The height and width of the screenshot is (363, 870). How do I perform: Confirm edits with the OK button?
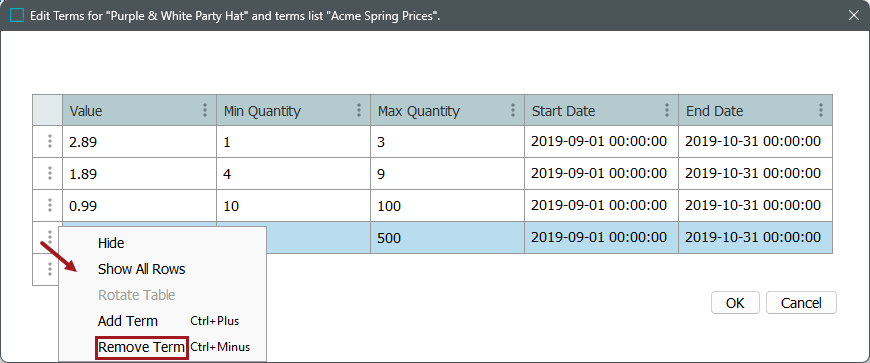click(735, 303)
